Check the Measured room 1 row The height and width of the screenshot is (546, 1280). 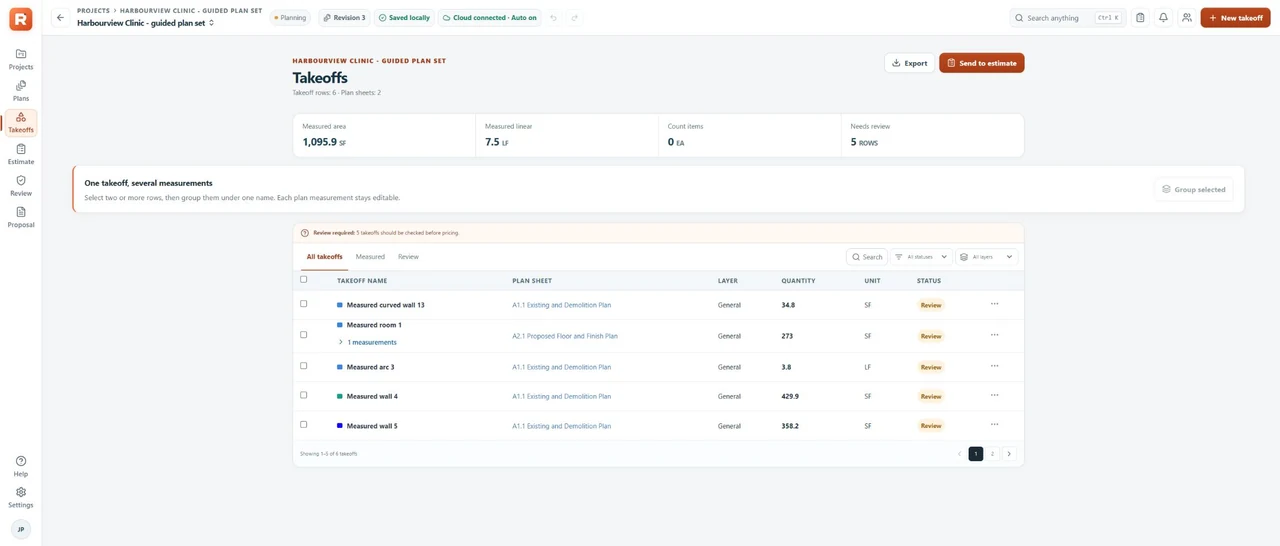click(304, 335)
